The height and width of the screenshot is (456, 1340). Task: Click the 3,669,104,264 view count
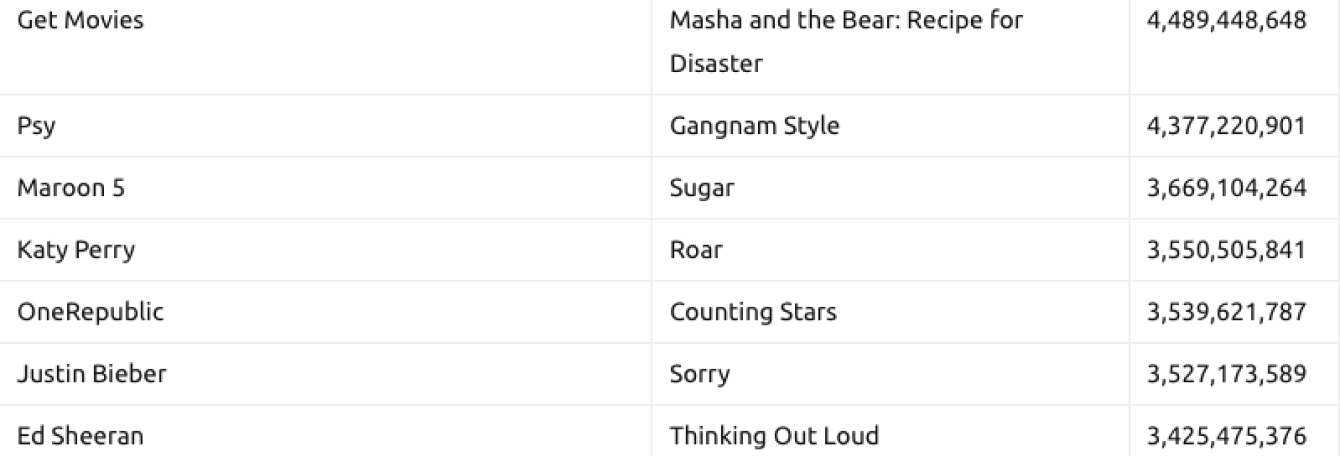1230,188
